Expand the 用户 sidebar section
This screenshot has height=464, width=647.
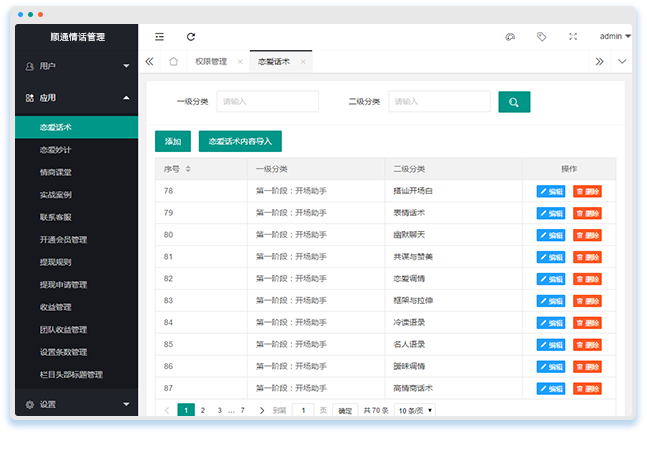click(x=77, y=67)
